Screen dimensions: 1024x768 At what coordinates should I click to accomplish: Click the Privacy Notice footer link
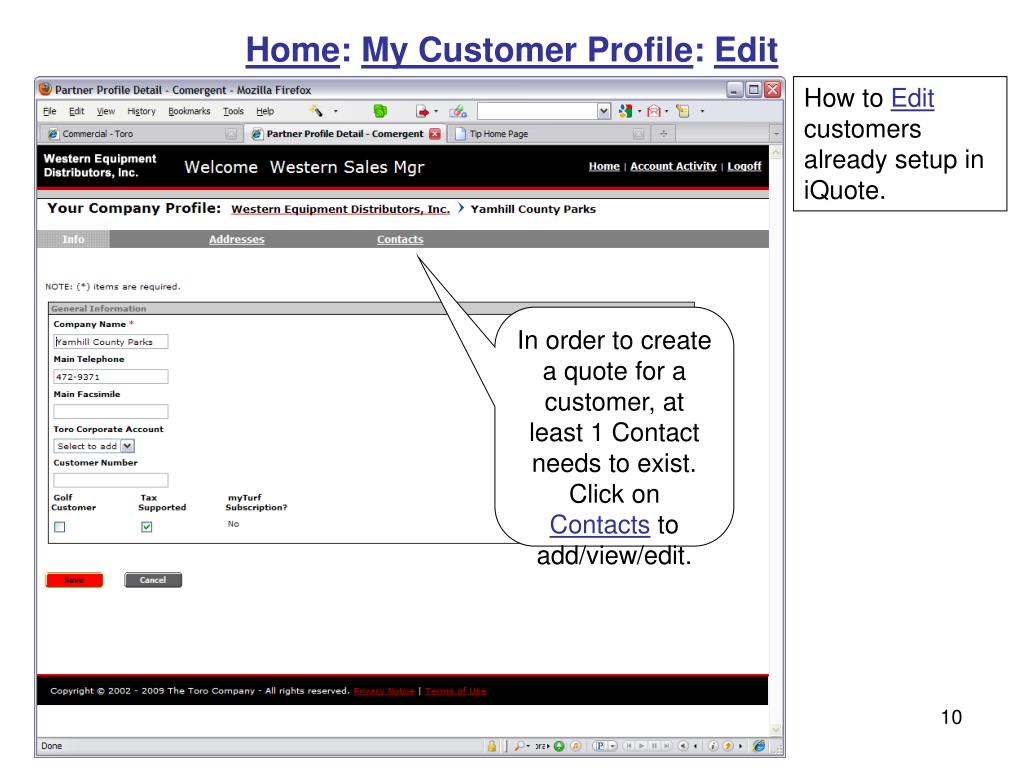point(384,691)
